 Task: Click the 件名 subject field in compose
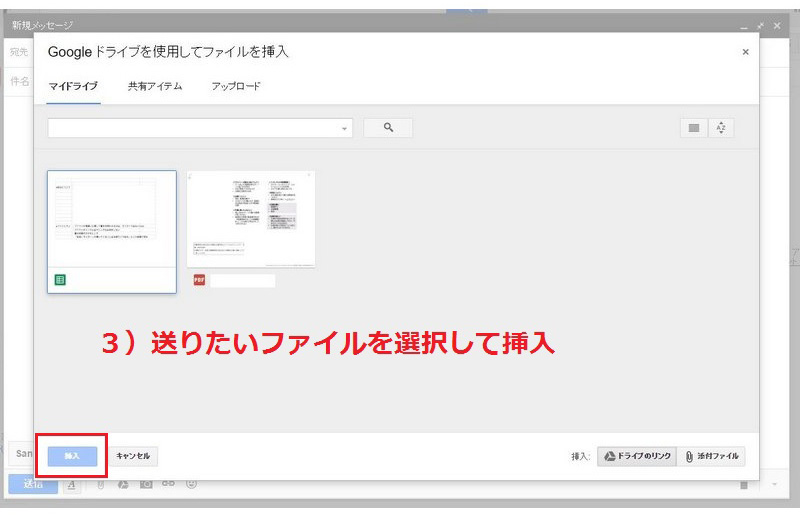click(20, 81)
